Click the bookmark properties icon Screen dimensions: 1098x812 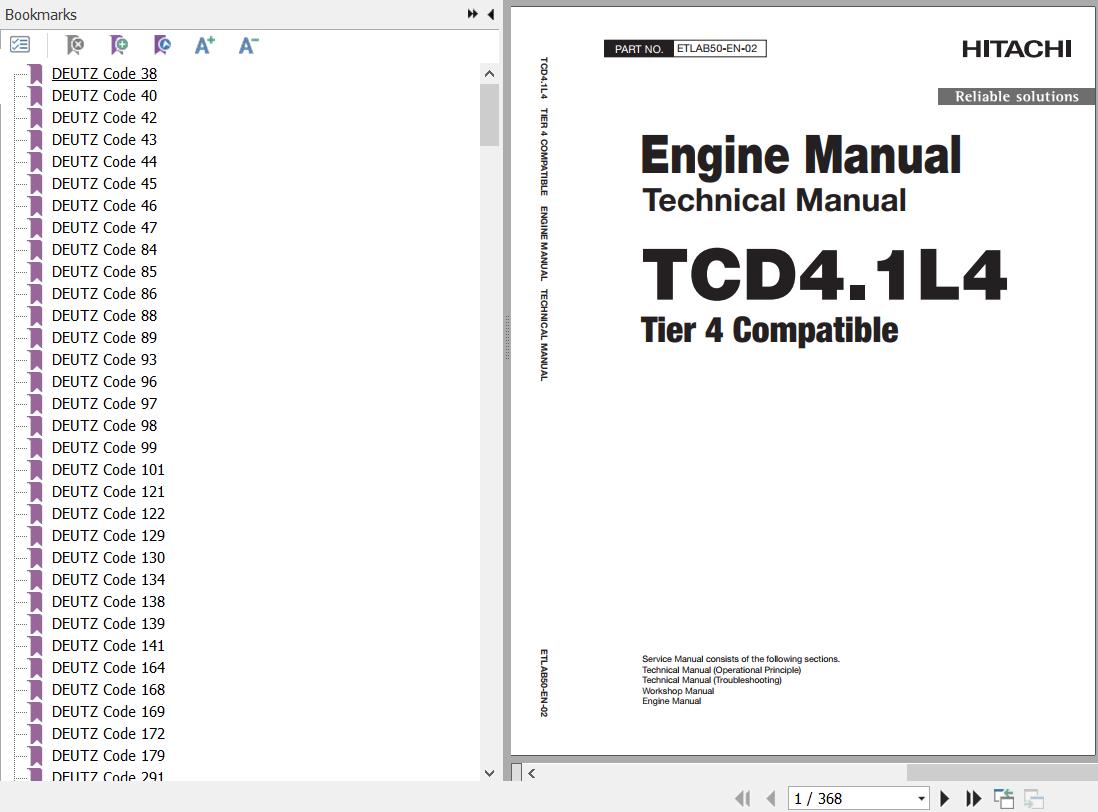tap(162, 46)
